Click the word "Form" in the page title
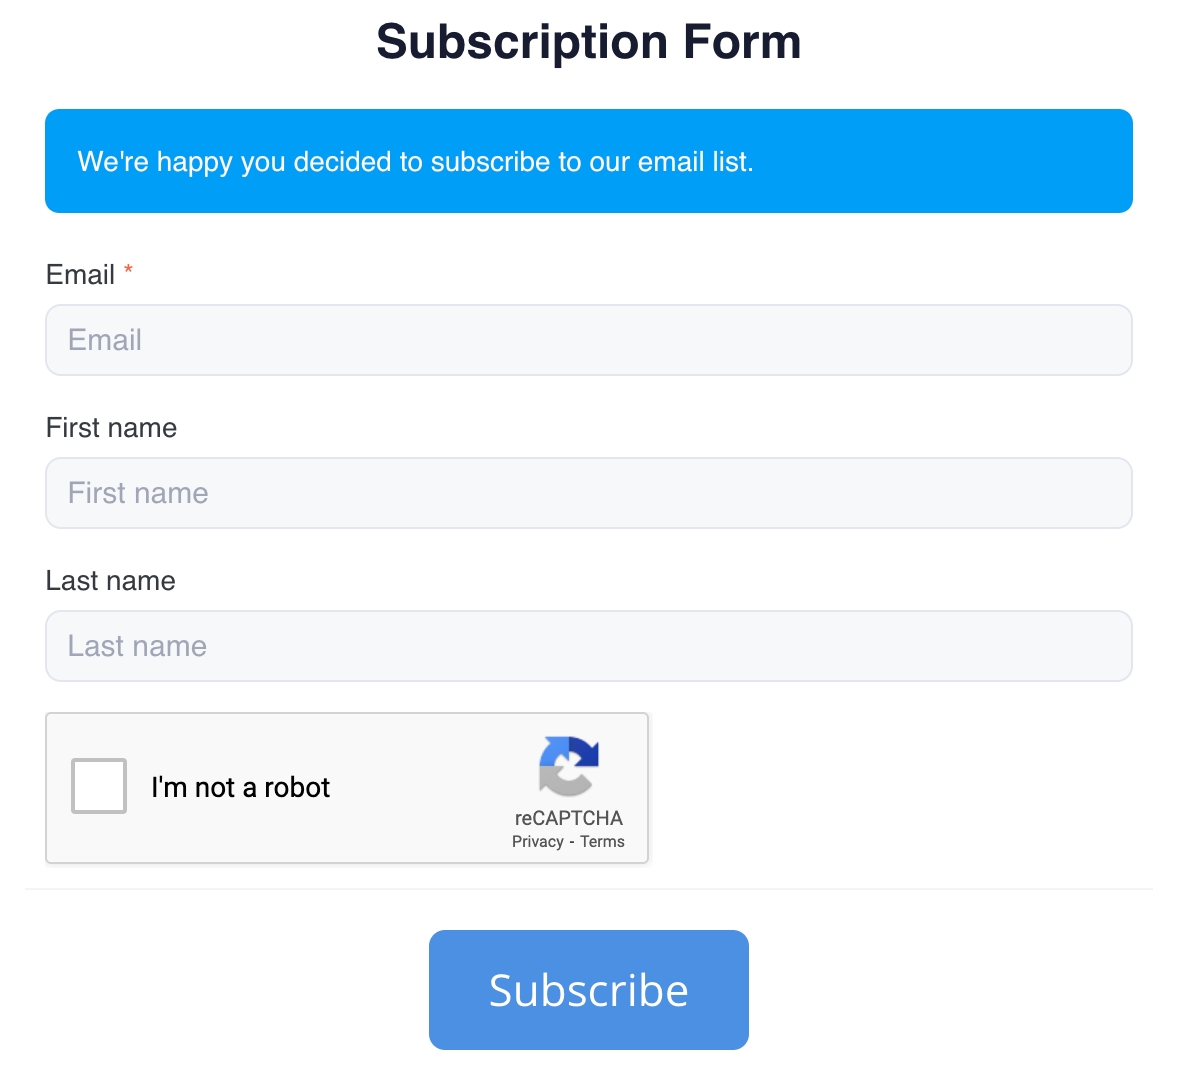1180x1082 pixels. point(742,42)
